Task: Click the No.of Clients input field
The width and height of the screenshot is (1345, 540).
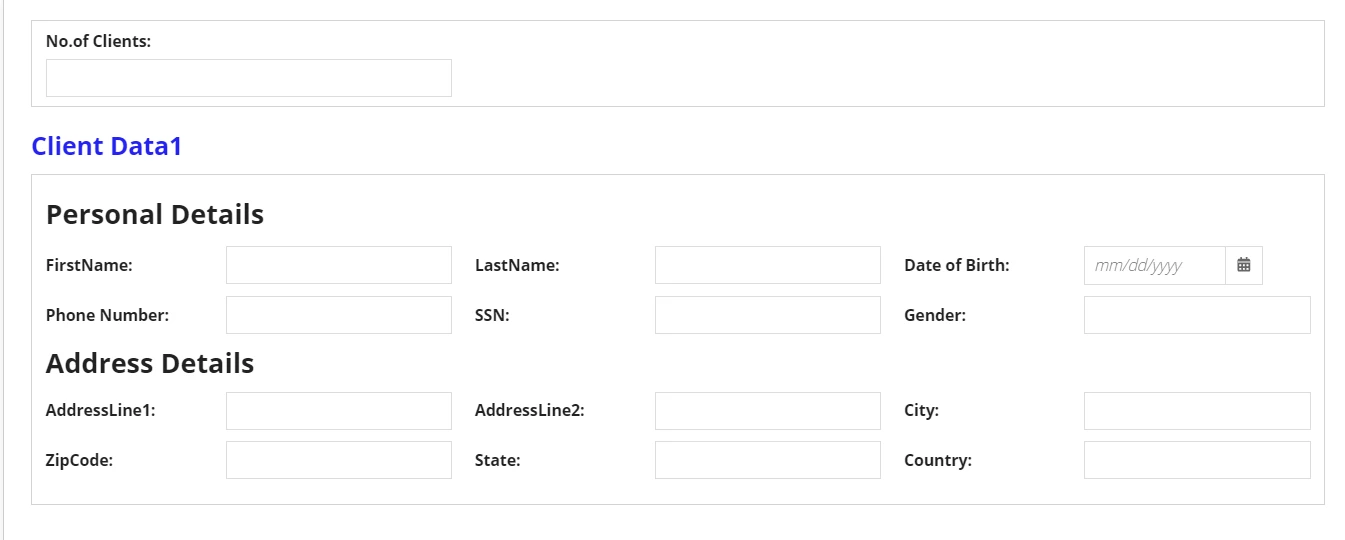Action: (249, 78)
